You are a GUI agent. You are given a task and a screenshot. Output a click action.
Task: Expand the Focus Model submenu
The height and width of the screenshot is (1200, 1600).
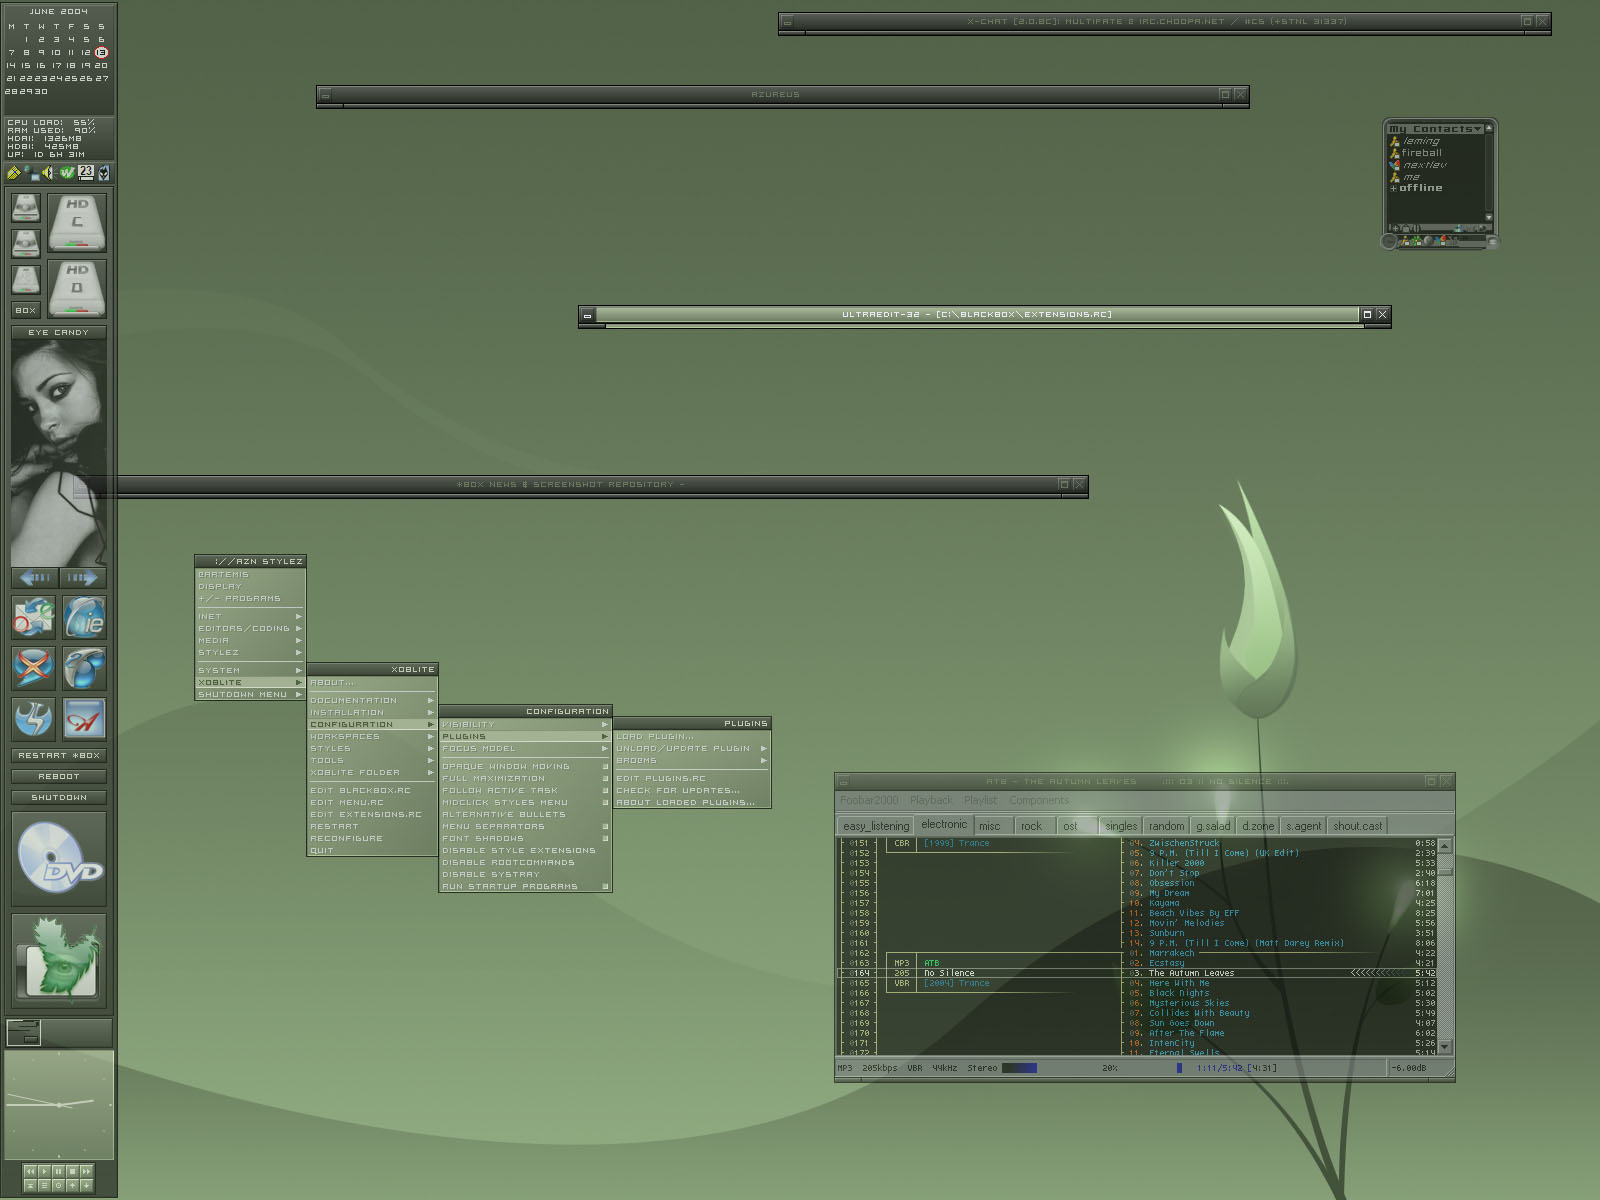525,748
